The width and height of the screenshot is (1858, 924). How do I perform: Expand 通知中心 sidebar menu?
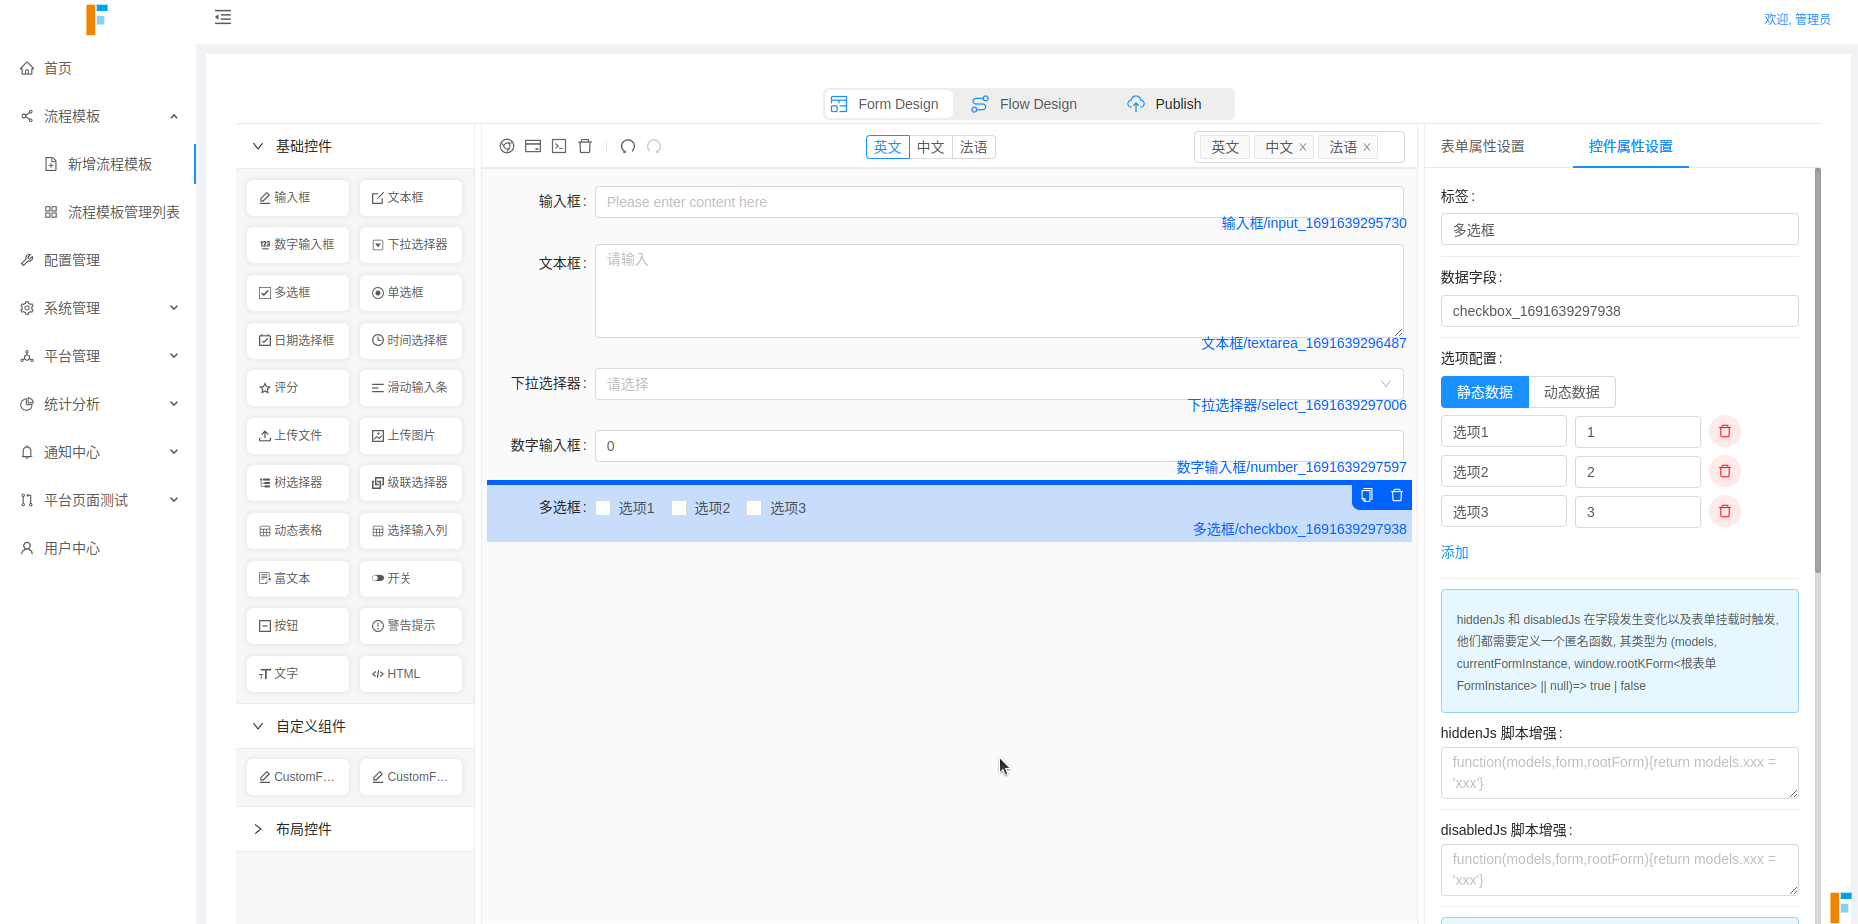(x=98, y=452)
